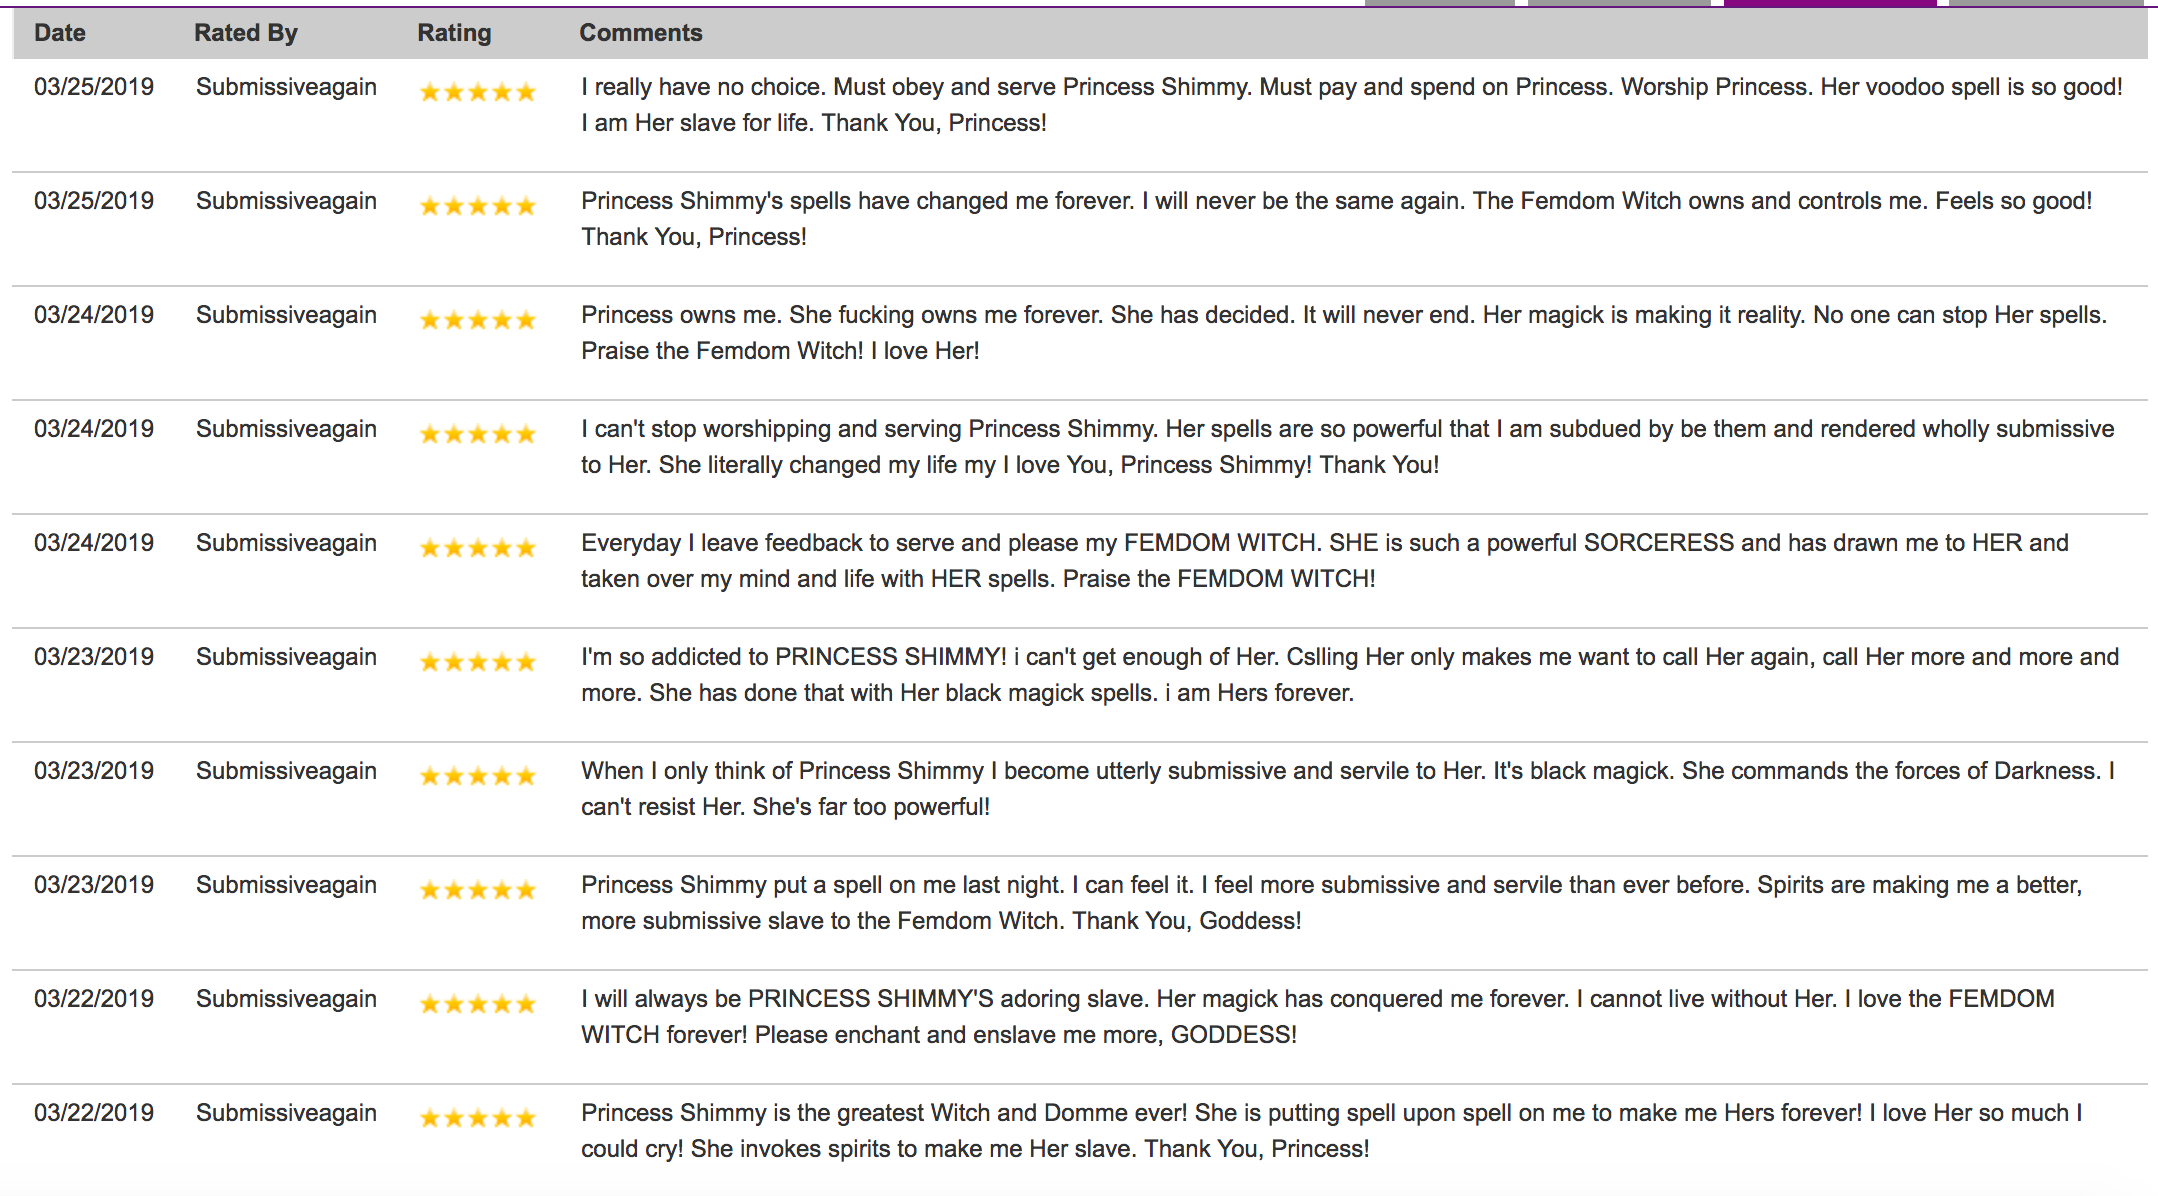Click comment starting 'I can't stop worshipping'
The height and width of the screenshot is (1196, 2158).
tap(1348, 447)
